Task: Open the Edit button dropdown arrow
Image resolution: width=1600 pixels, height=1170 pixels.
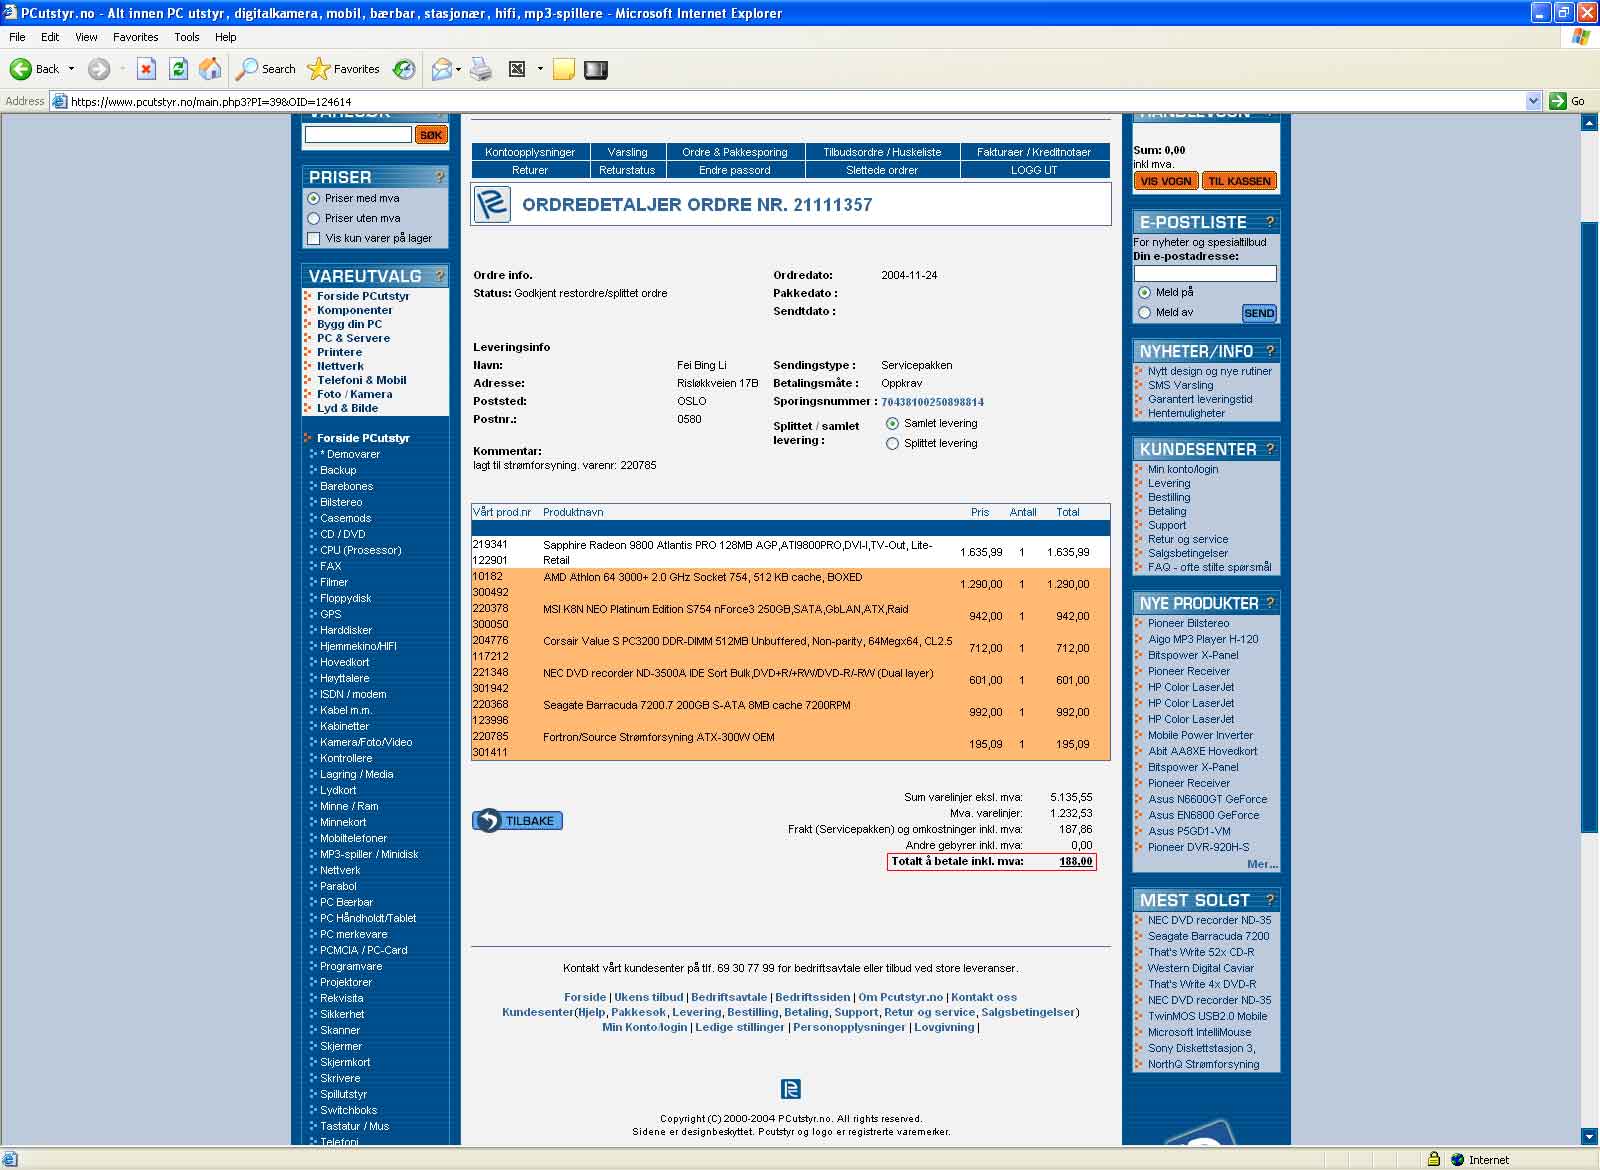Action: 540,69
